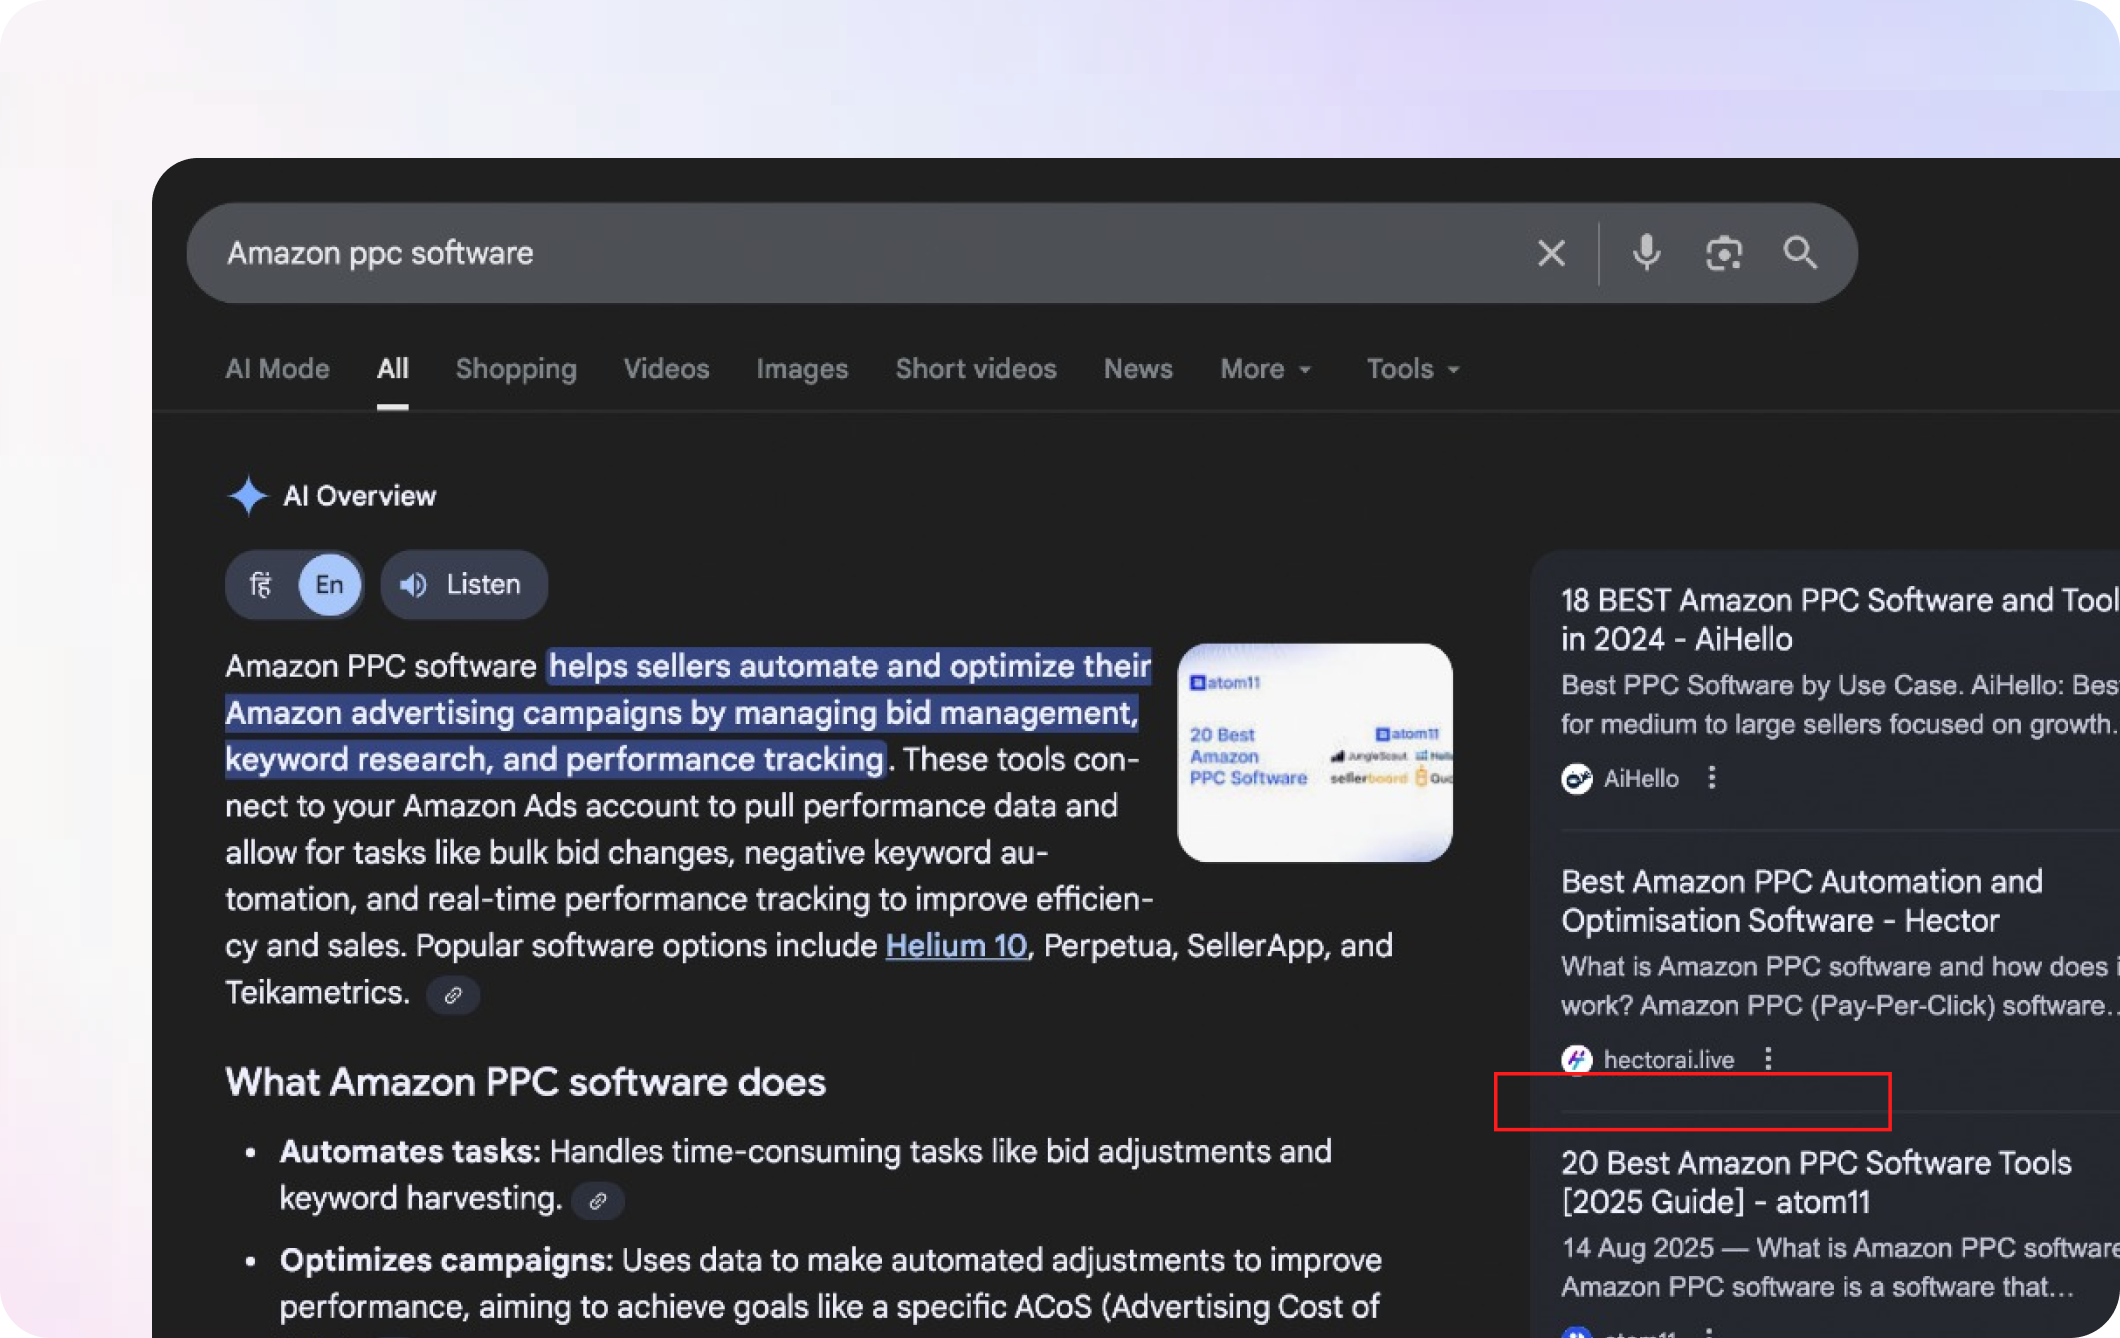Submit search with the magnifying glass icon
Screen dimensions: 2120x1338
click(1800, 253)
